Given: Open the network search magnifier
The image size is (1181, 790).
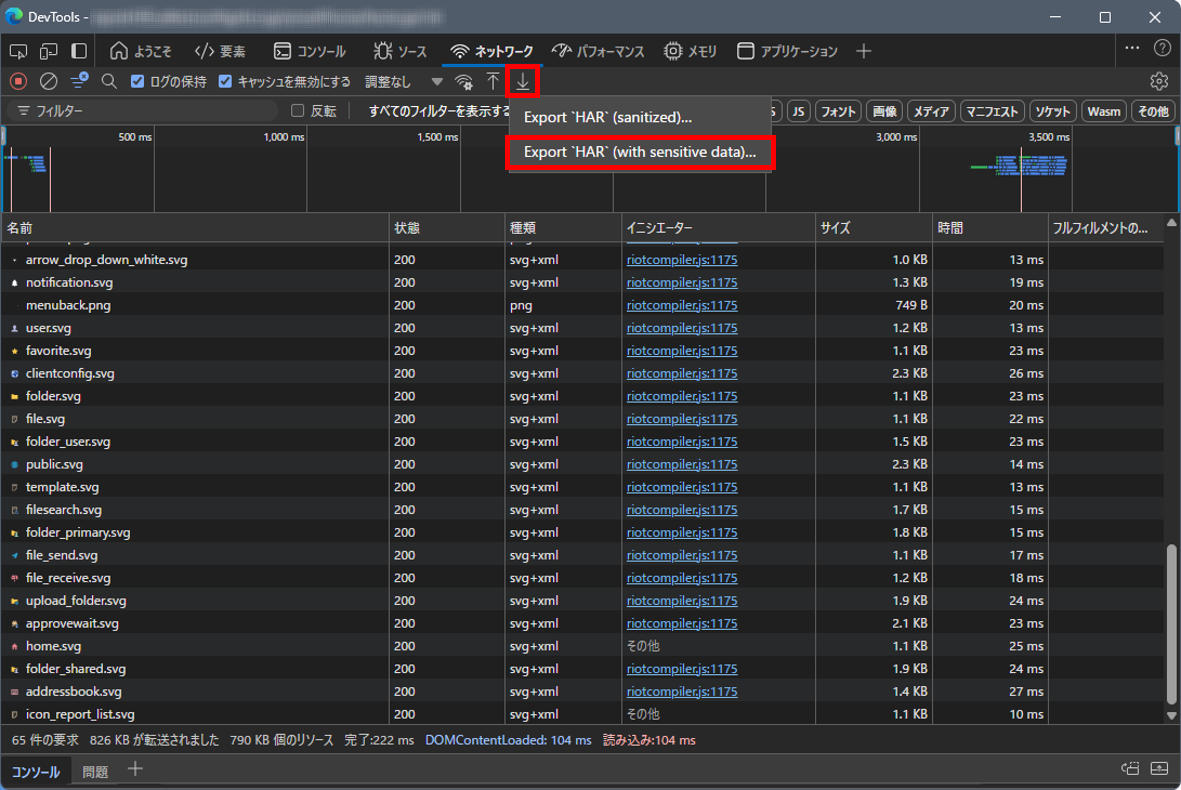Looking at the screenshot, I should click(x=109, y=81).
